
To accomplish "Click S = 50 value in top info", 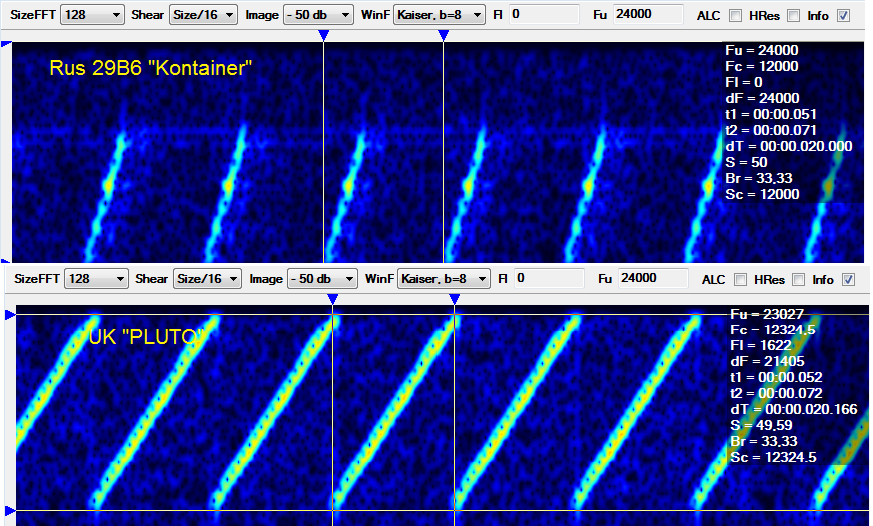I will [x=746, y=162].
